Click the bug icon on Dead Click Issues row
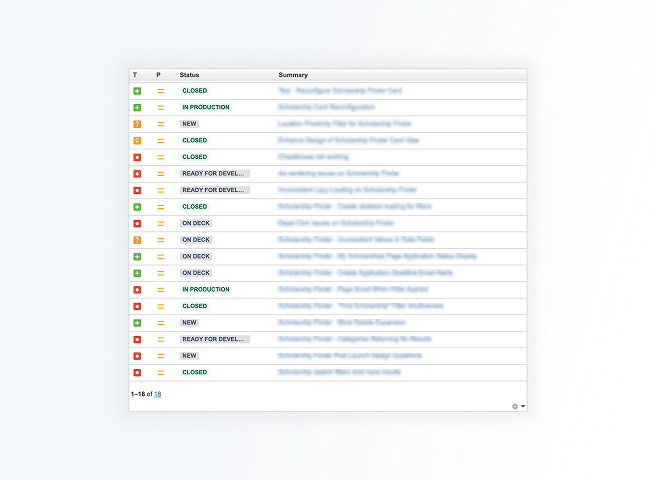 tap(137, 223)
